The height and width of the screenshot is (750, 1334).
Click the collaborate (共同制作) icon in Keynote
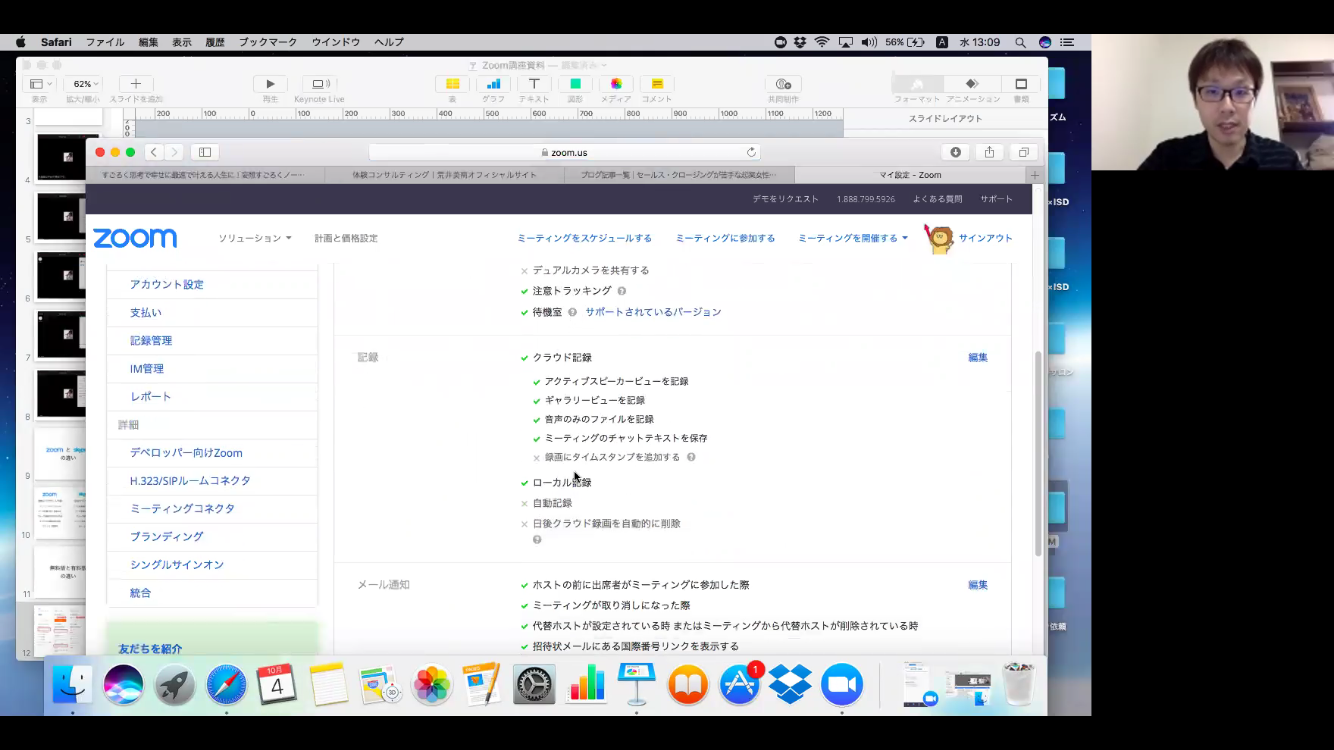click(783, 84)
